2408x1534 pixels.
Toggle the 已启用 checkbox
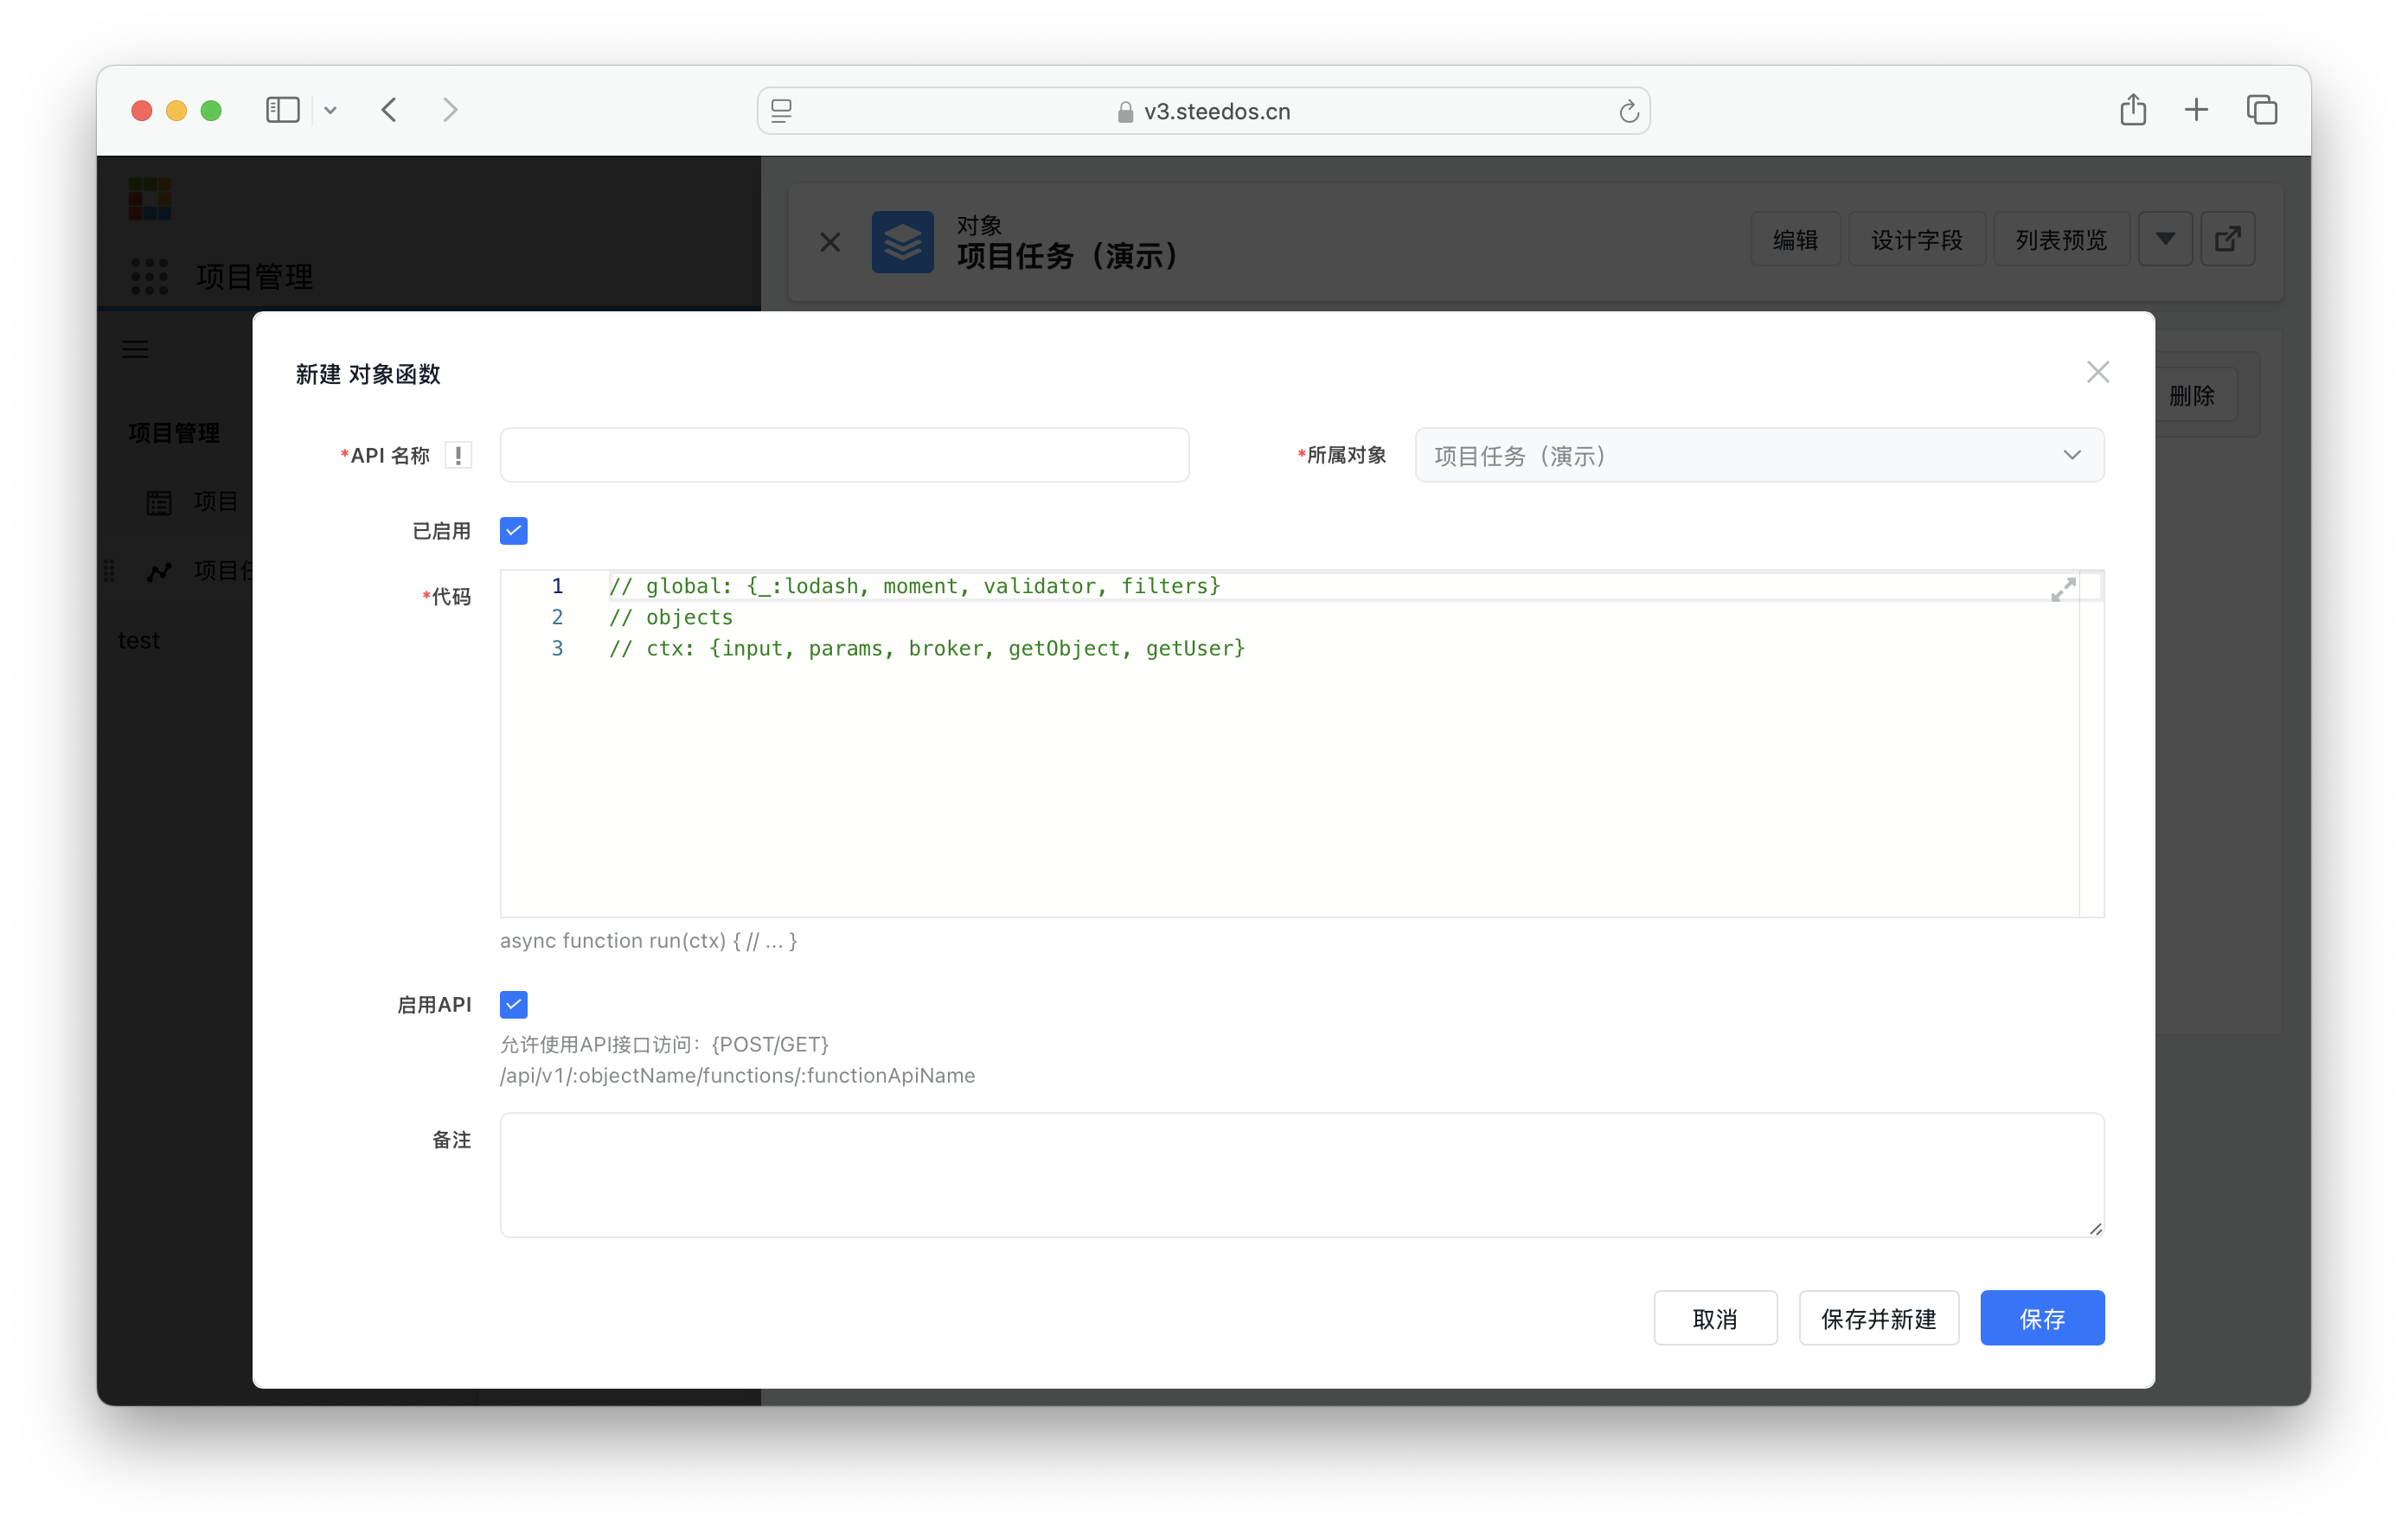(513, 531)
